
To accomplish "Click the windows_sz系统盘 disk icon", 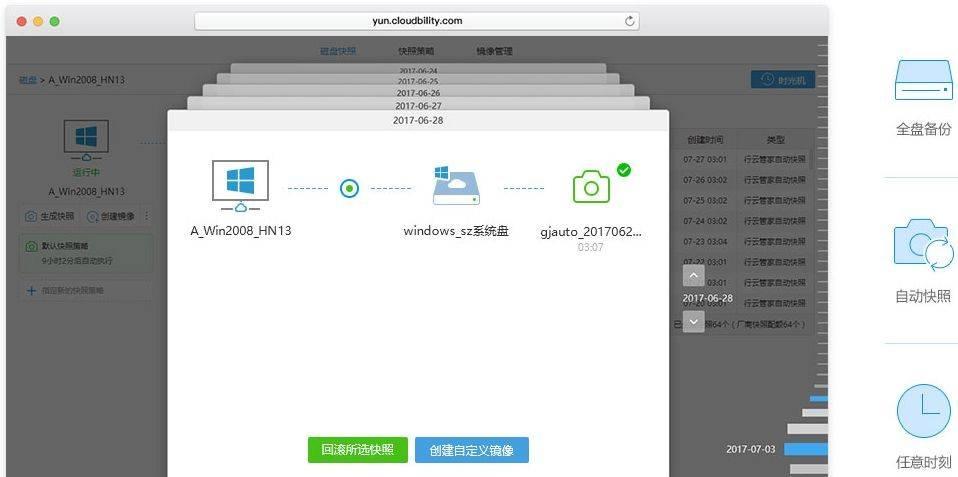I will coord(456,185).
